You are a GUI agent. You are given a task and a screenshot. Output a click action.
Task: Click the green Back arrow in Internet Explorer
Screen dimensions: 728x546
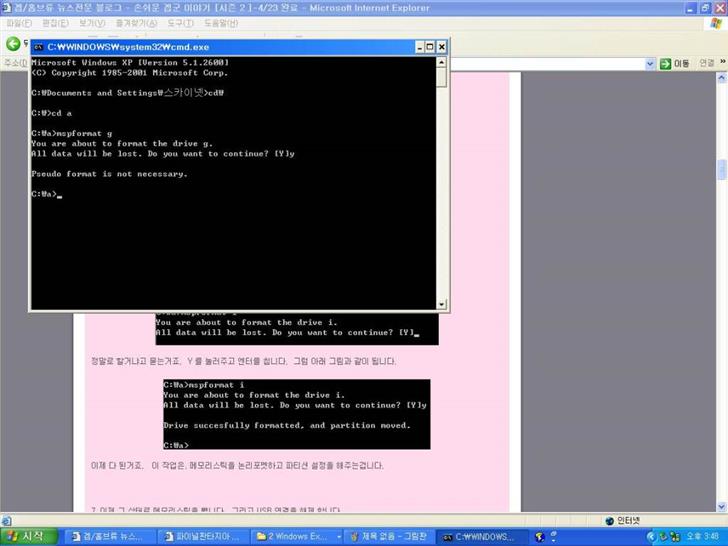[x=13, y=44]
